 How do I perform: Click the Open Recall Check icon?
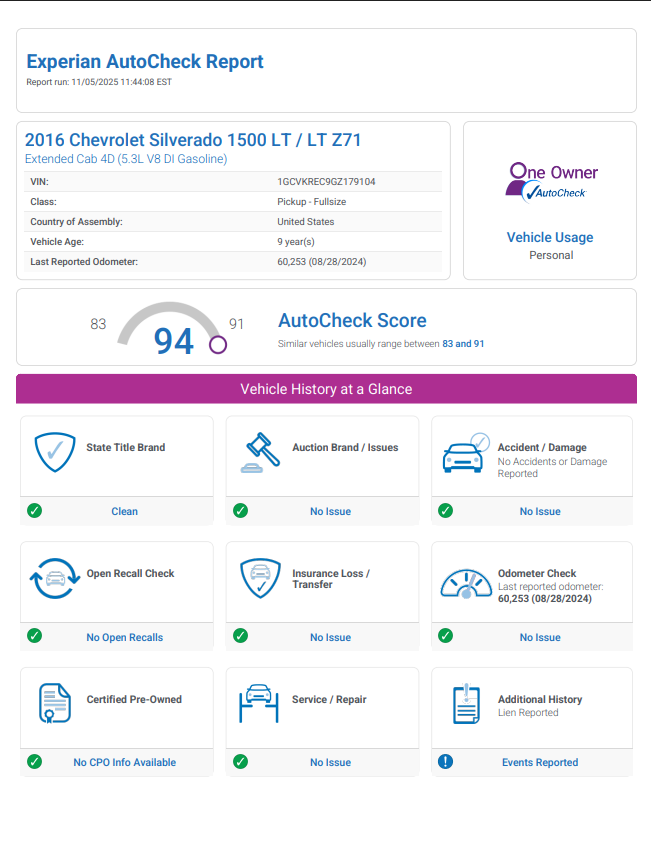(54, 579)
